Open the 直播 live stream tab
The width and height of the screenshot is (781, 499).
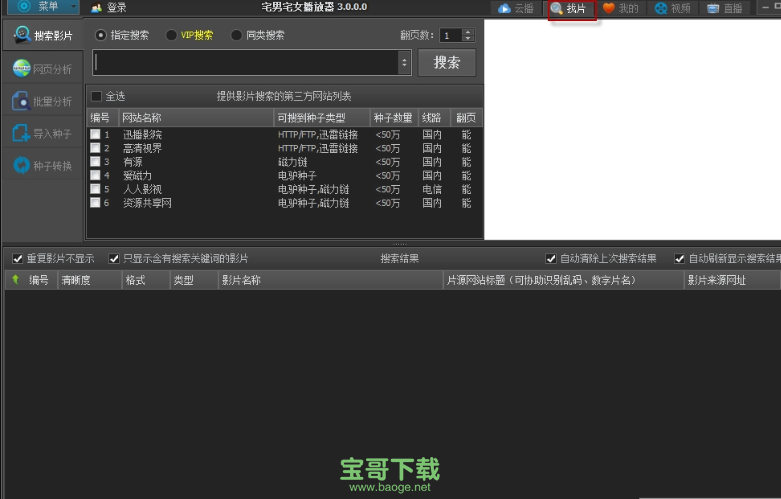click(725, 8)
